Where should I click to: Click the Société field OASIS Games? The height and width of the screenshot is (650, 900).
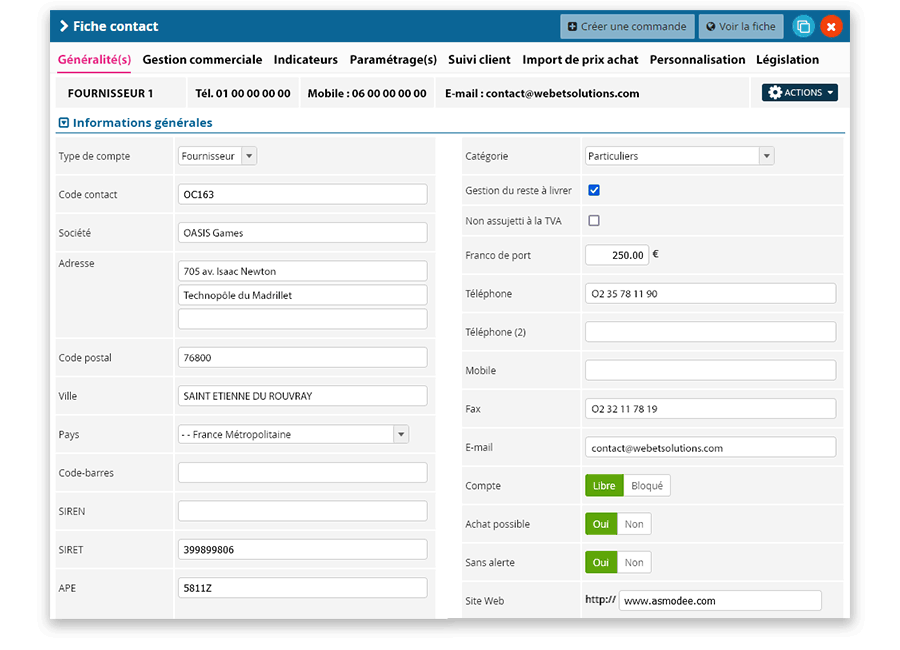point(302,233)
